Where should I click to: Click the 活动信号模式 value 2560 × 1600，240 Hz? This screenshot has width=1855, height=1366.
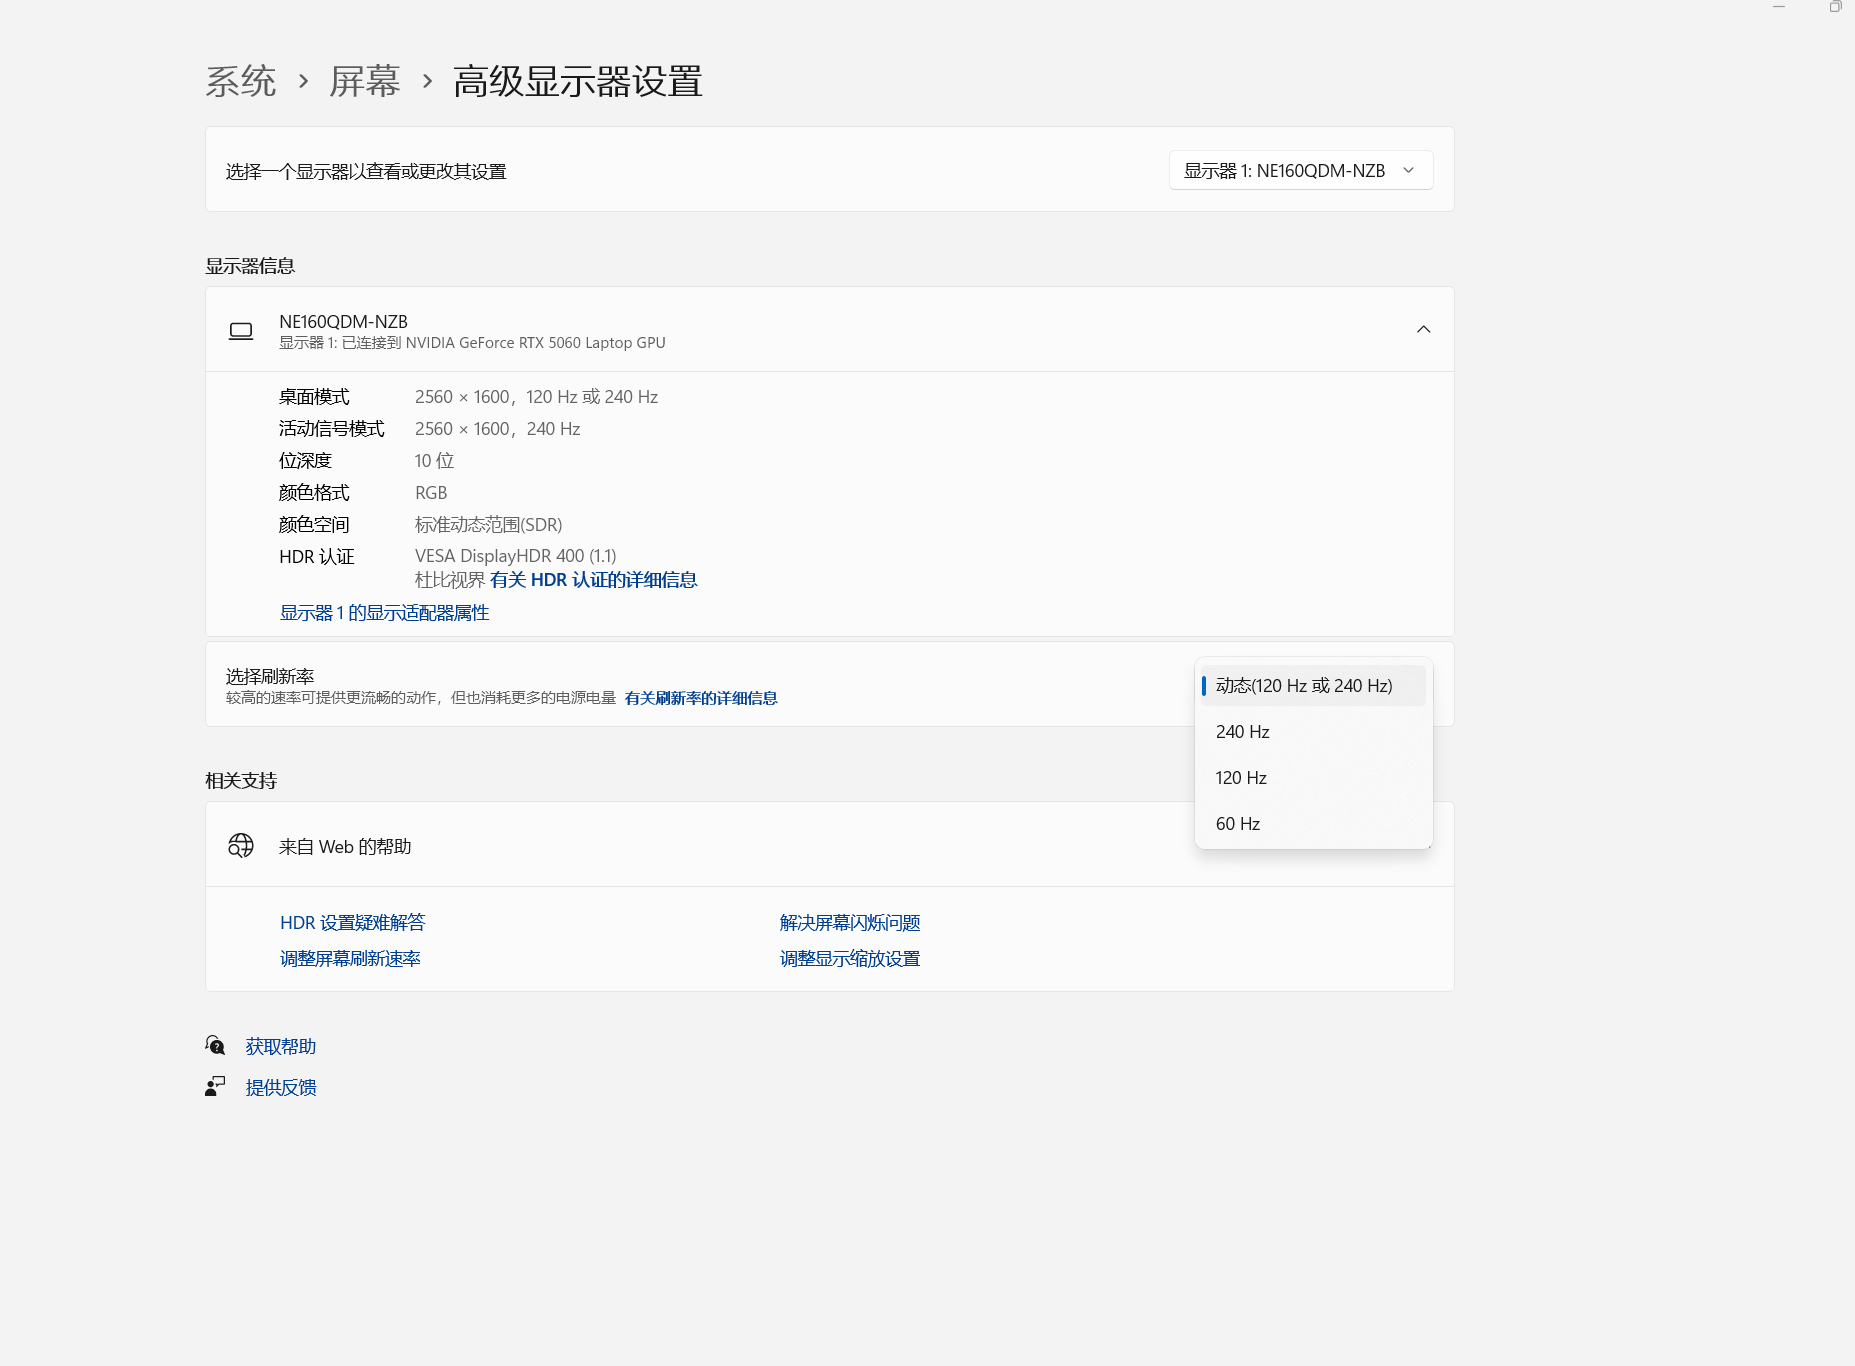pos(497,429)
